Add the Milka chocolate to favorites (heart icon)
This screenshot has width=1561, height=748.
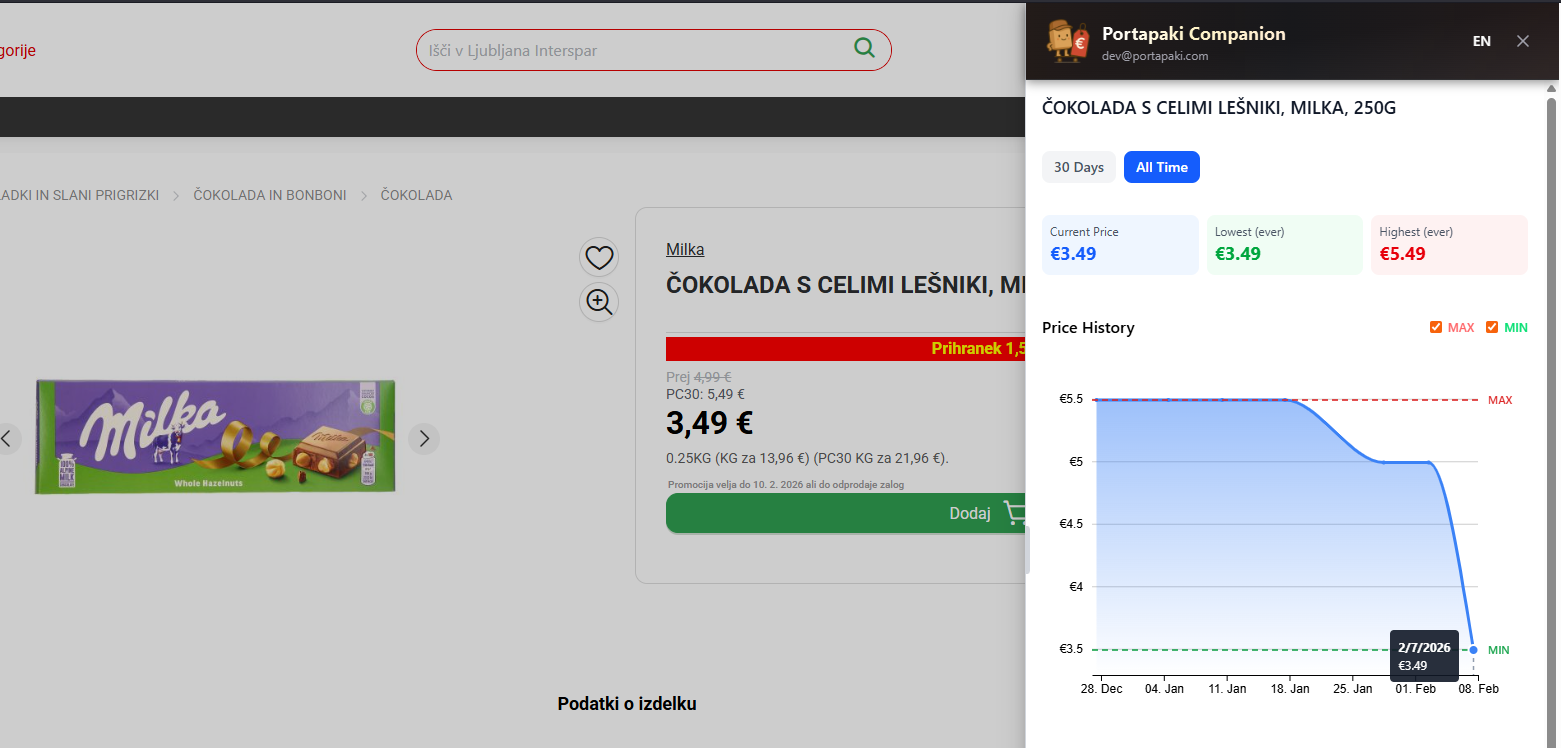[x=599, y=258]
